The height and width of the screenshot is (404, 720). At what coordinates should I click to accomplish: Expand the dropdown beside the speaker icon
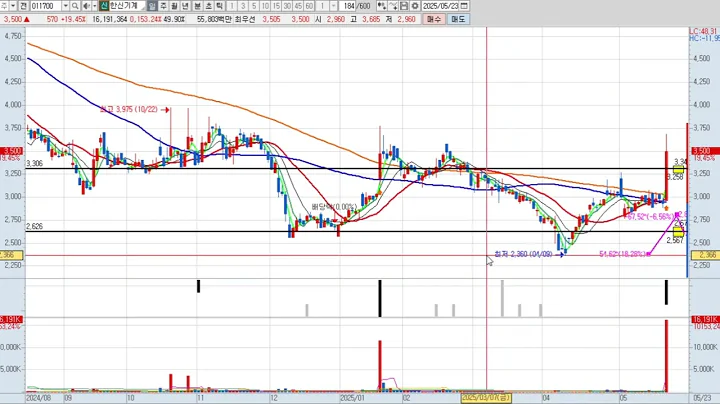pyautogui.click(x=95, y=6)
